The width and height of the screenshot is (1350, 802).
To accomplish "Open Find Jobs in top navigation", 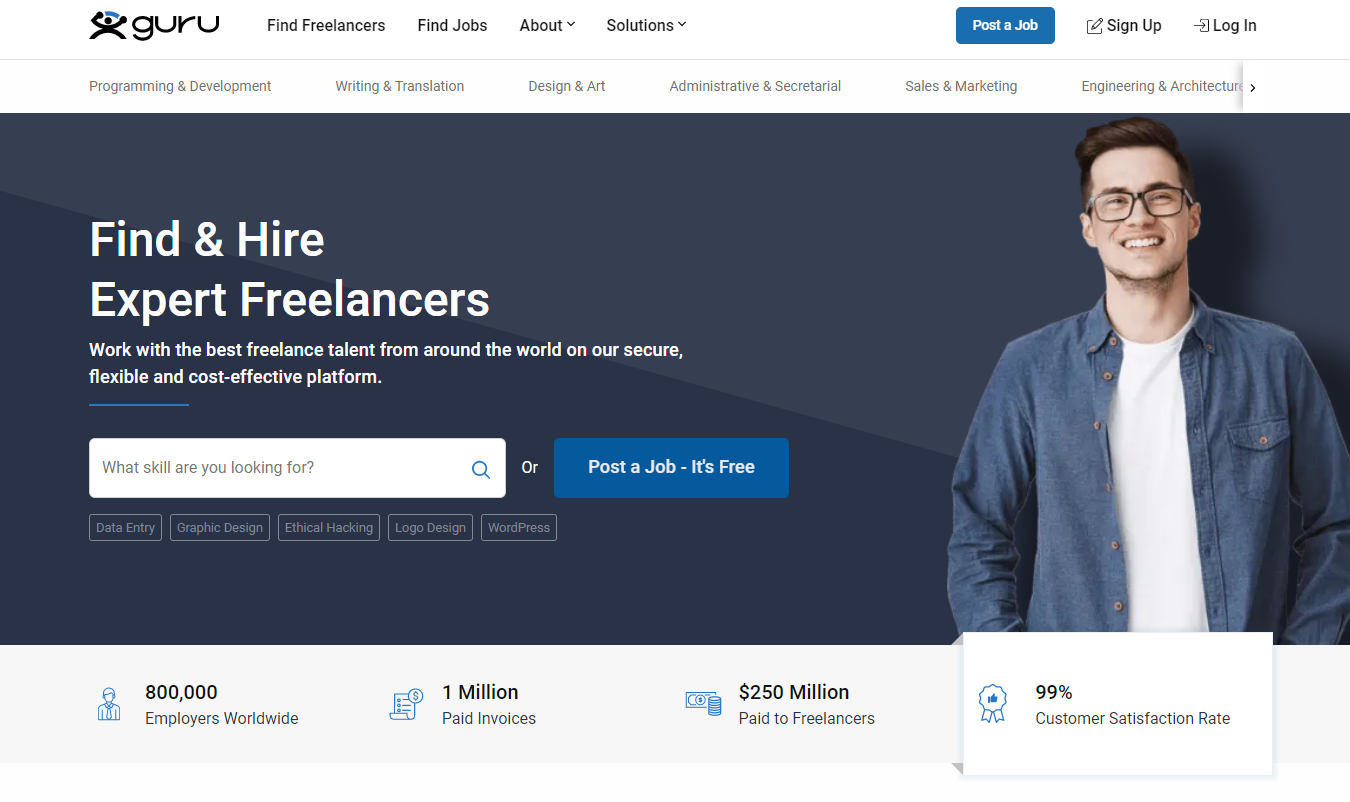I will 453,26.
